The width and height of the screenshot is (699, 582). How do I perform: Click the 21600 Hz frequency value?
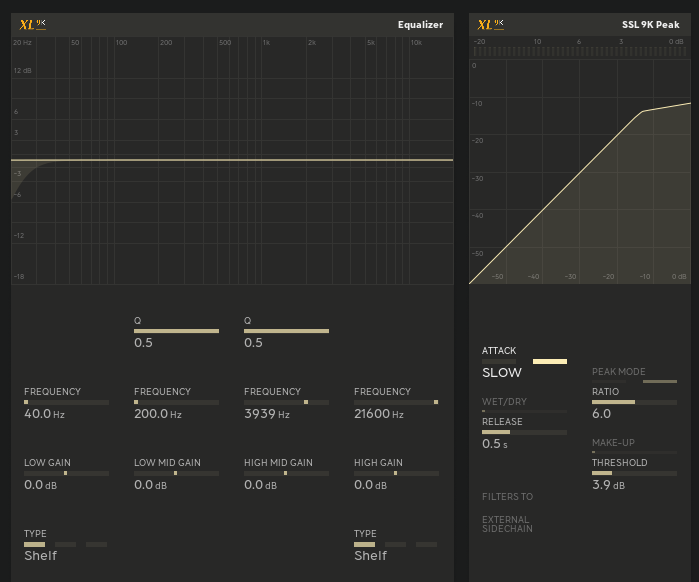pos(379,414)
